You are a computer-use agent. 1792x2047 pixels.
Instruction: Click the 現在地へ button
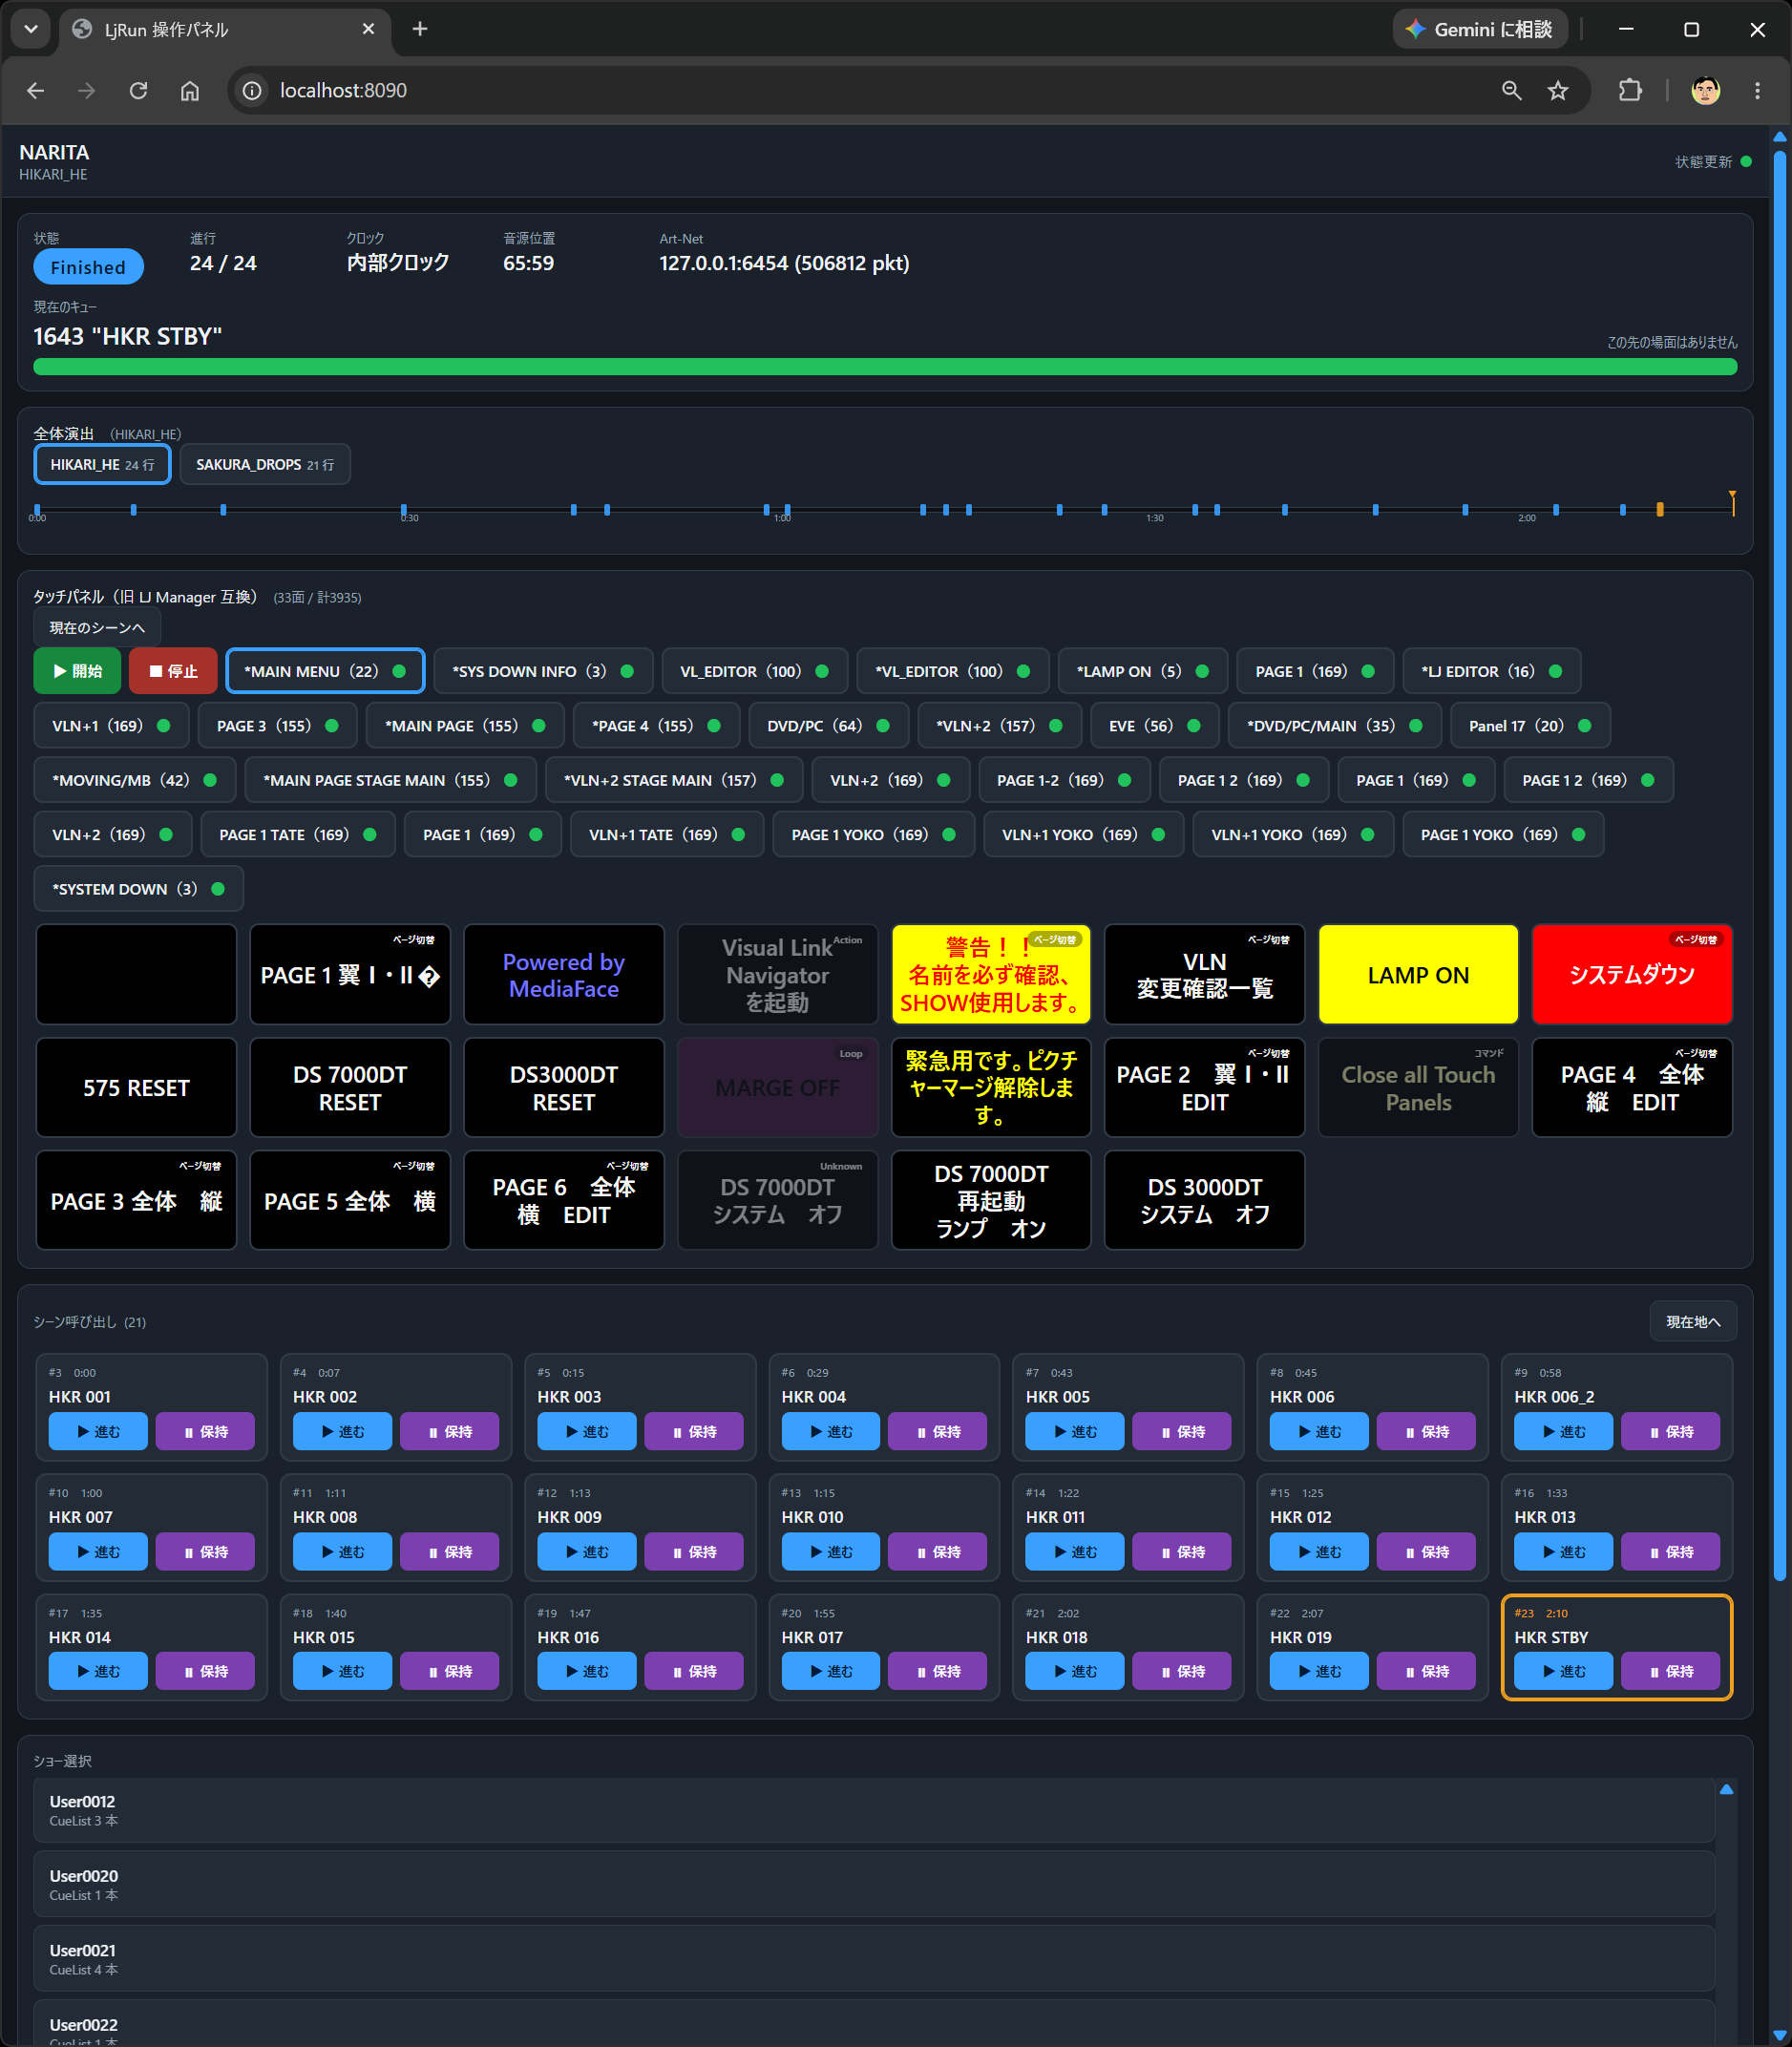(x=1692, y=1322)
